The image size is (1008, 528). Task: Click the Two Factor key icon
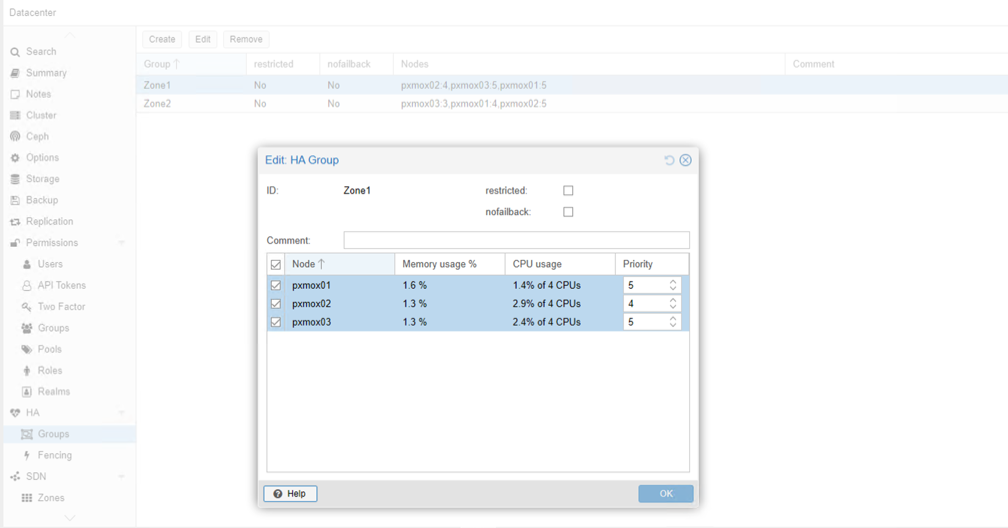(27, 307)
